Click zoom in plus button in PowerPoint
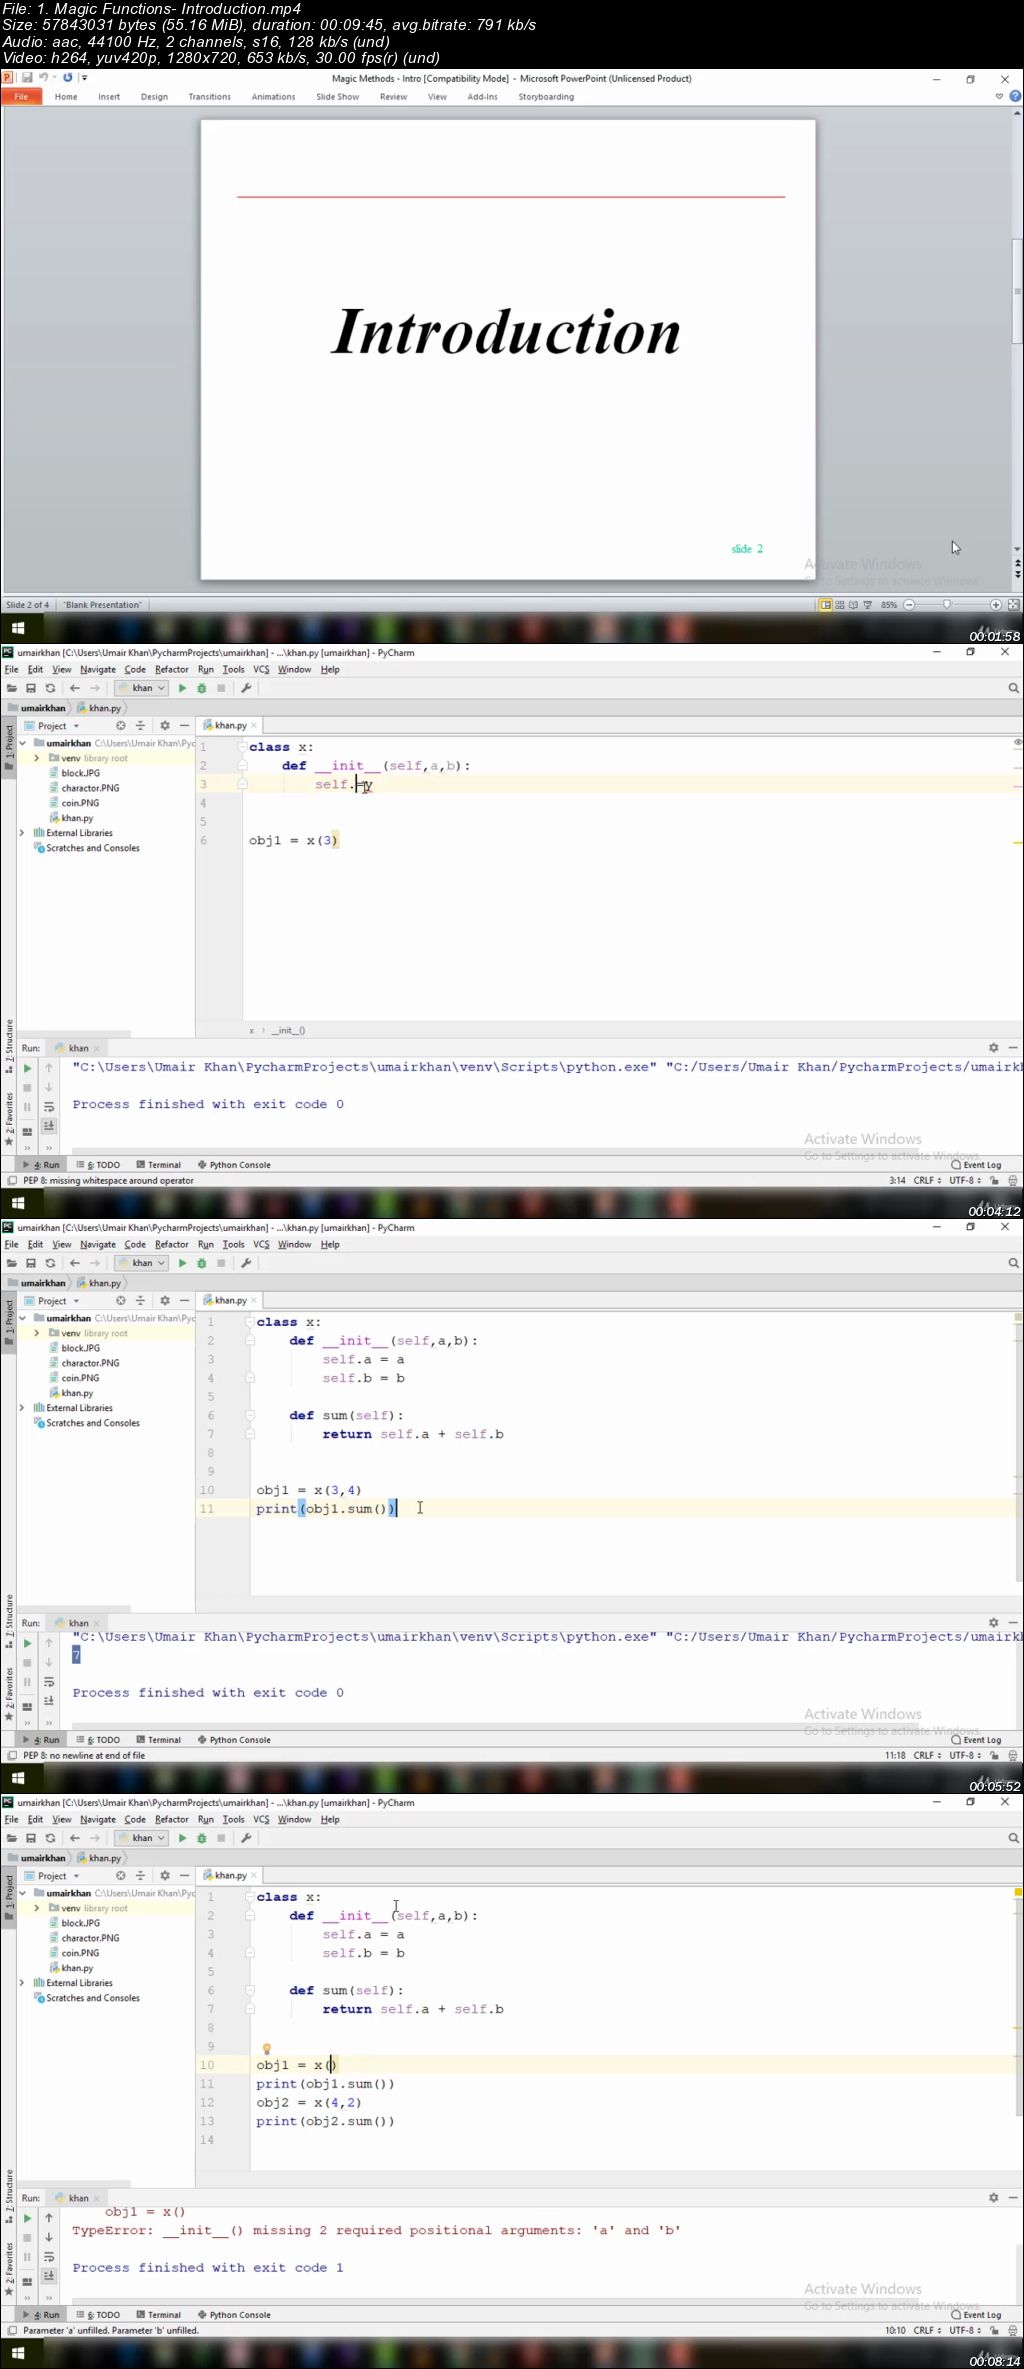 995,605
